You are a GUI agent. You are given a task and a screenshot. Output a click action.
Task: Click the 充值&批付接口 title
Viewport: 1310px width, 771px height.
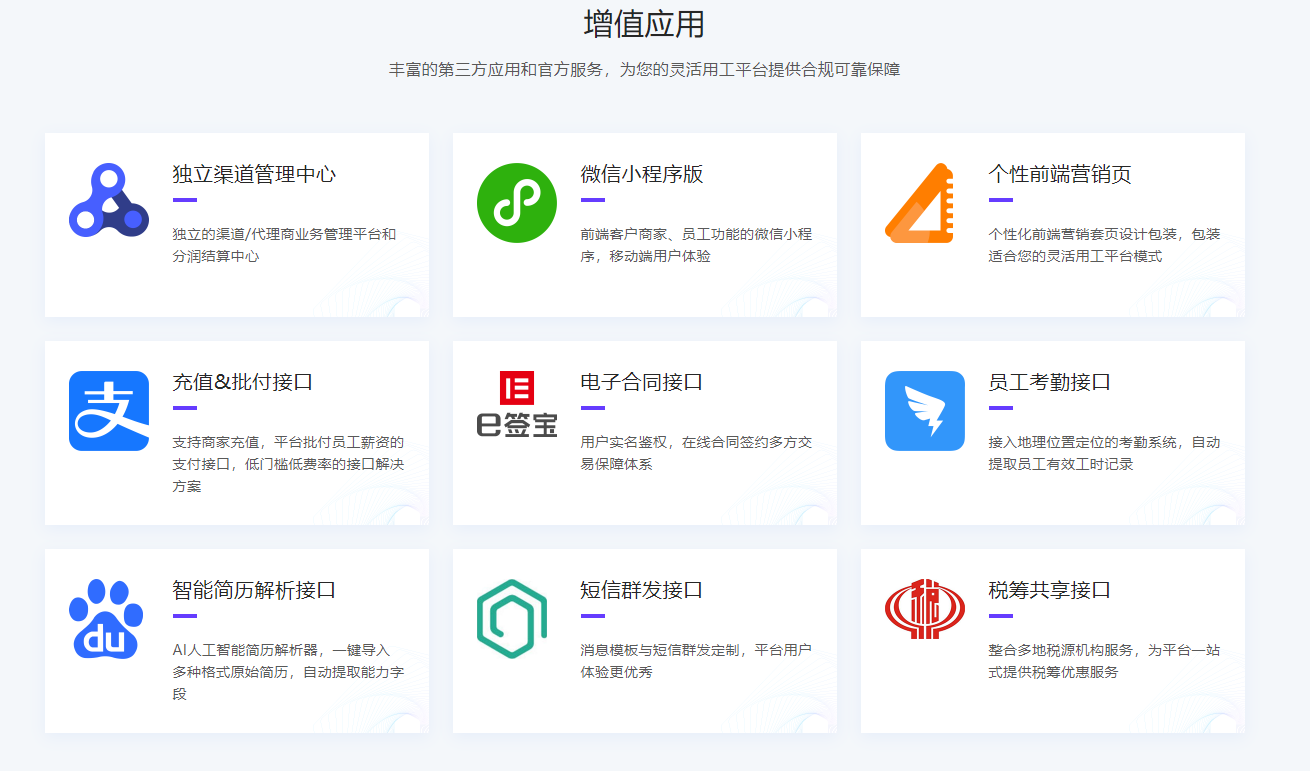(x=243, y=382)
